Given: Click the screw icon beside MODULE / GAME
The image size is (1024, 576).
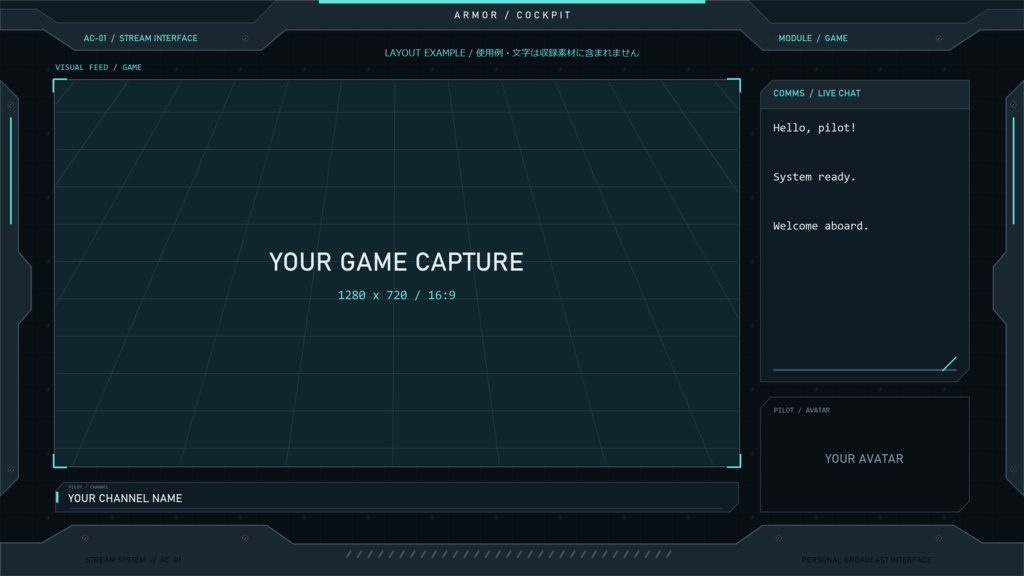Looking at the screenshot, I should tap(939, 39).
